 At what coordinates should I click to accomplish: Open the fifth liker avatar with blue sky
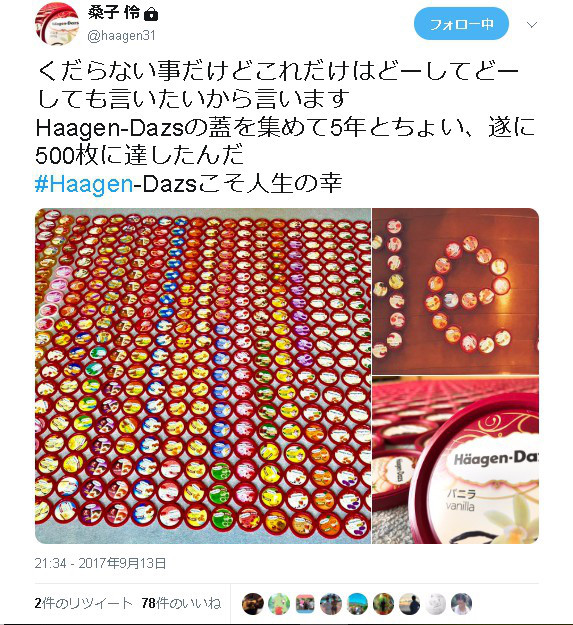(x=357, y=603)
